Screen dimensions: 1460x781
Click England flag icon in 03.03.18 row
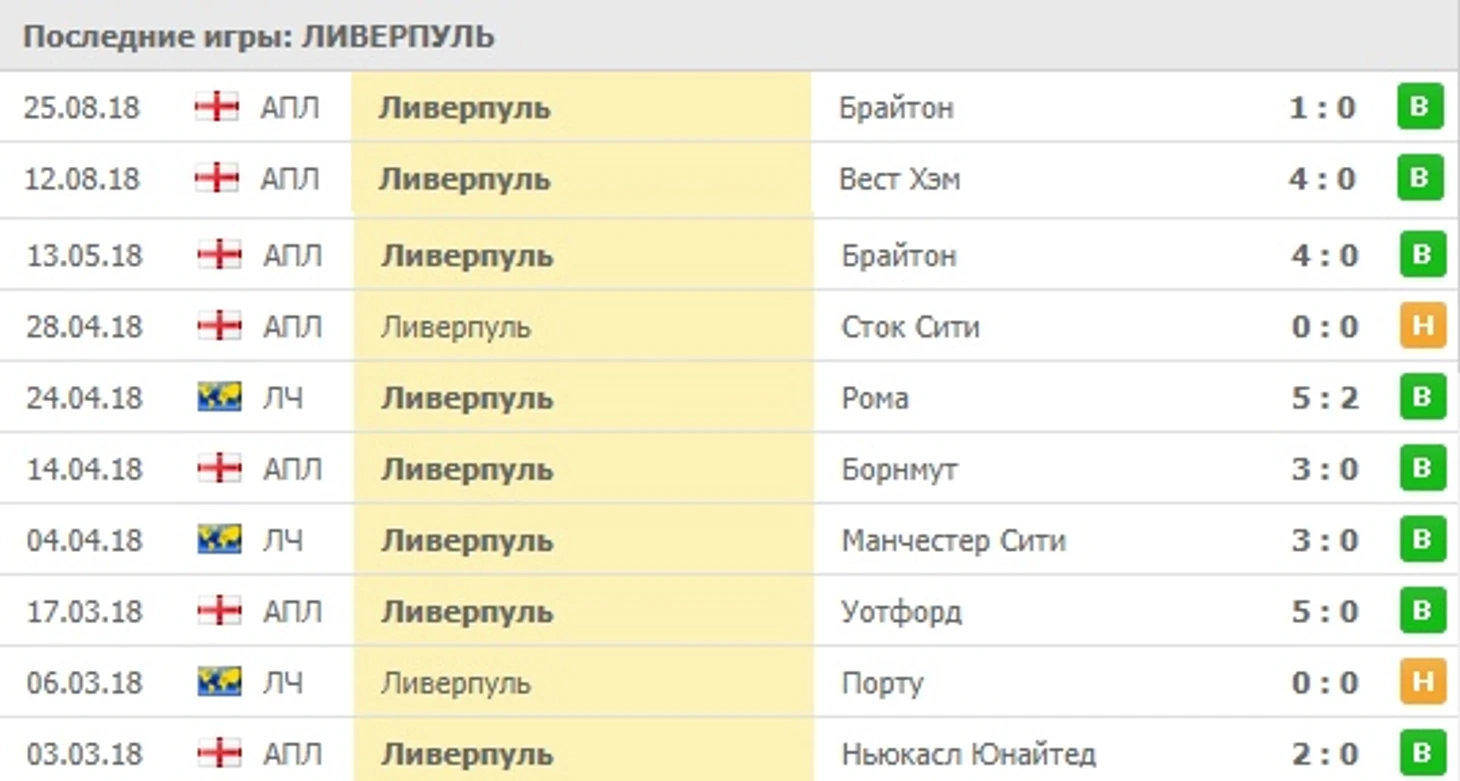(220, 753)
